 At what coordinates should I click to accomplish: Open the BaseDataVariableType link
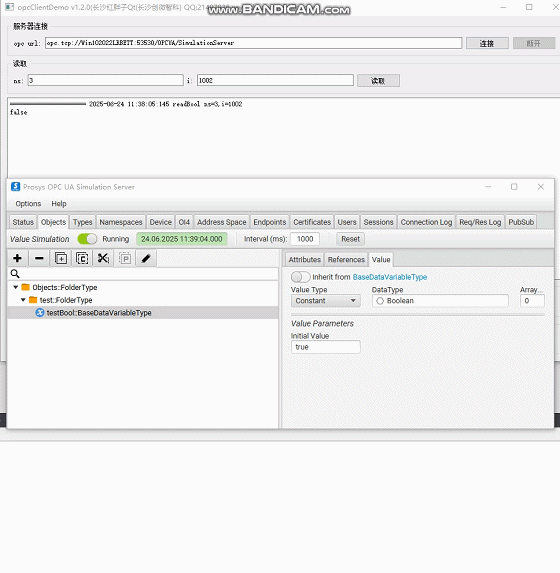point(390,277)
